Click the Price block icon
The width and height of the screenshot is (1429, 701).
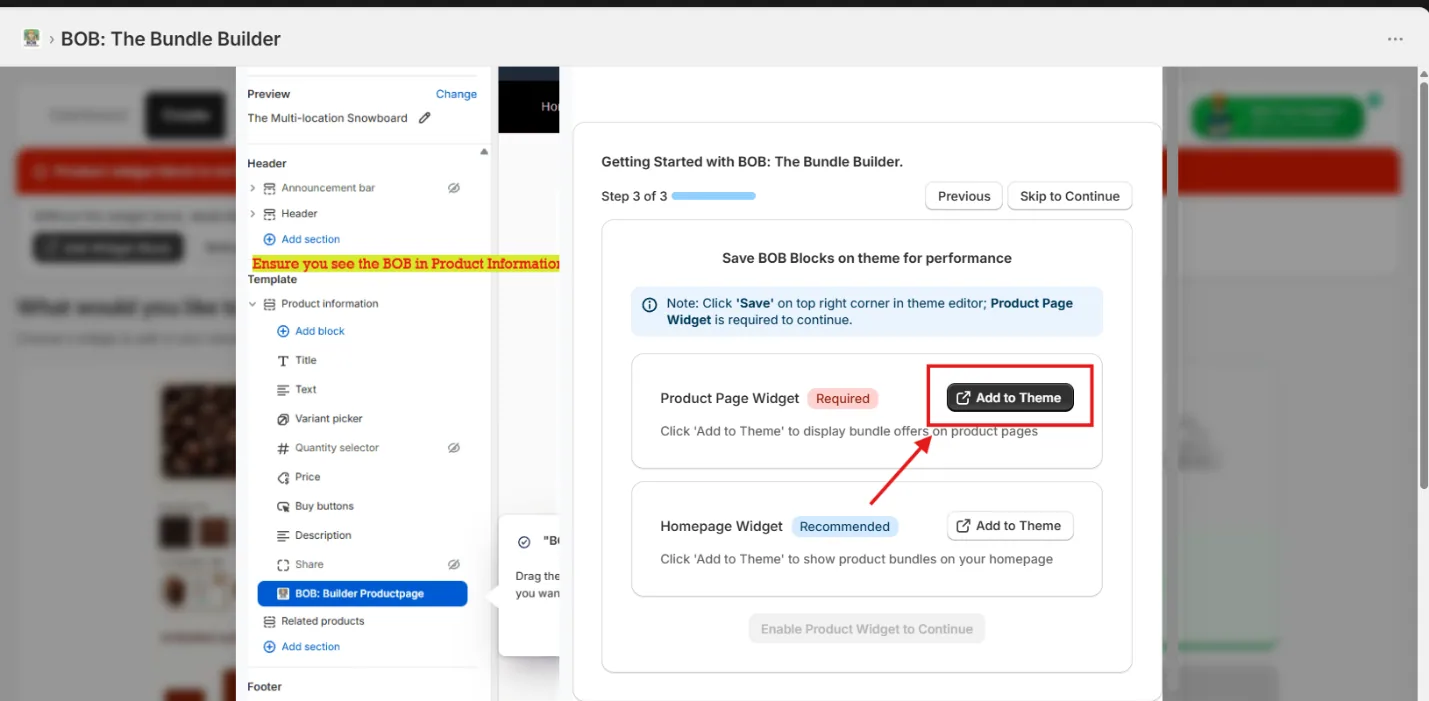(283, 477)
